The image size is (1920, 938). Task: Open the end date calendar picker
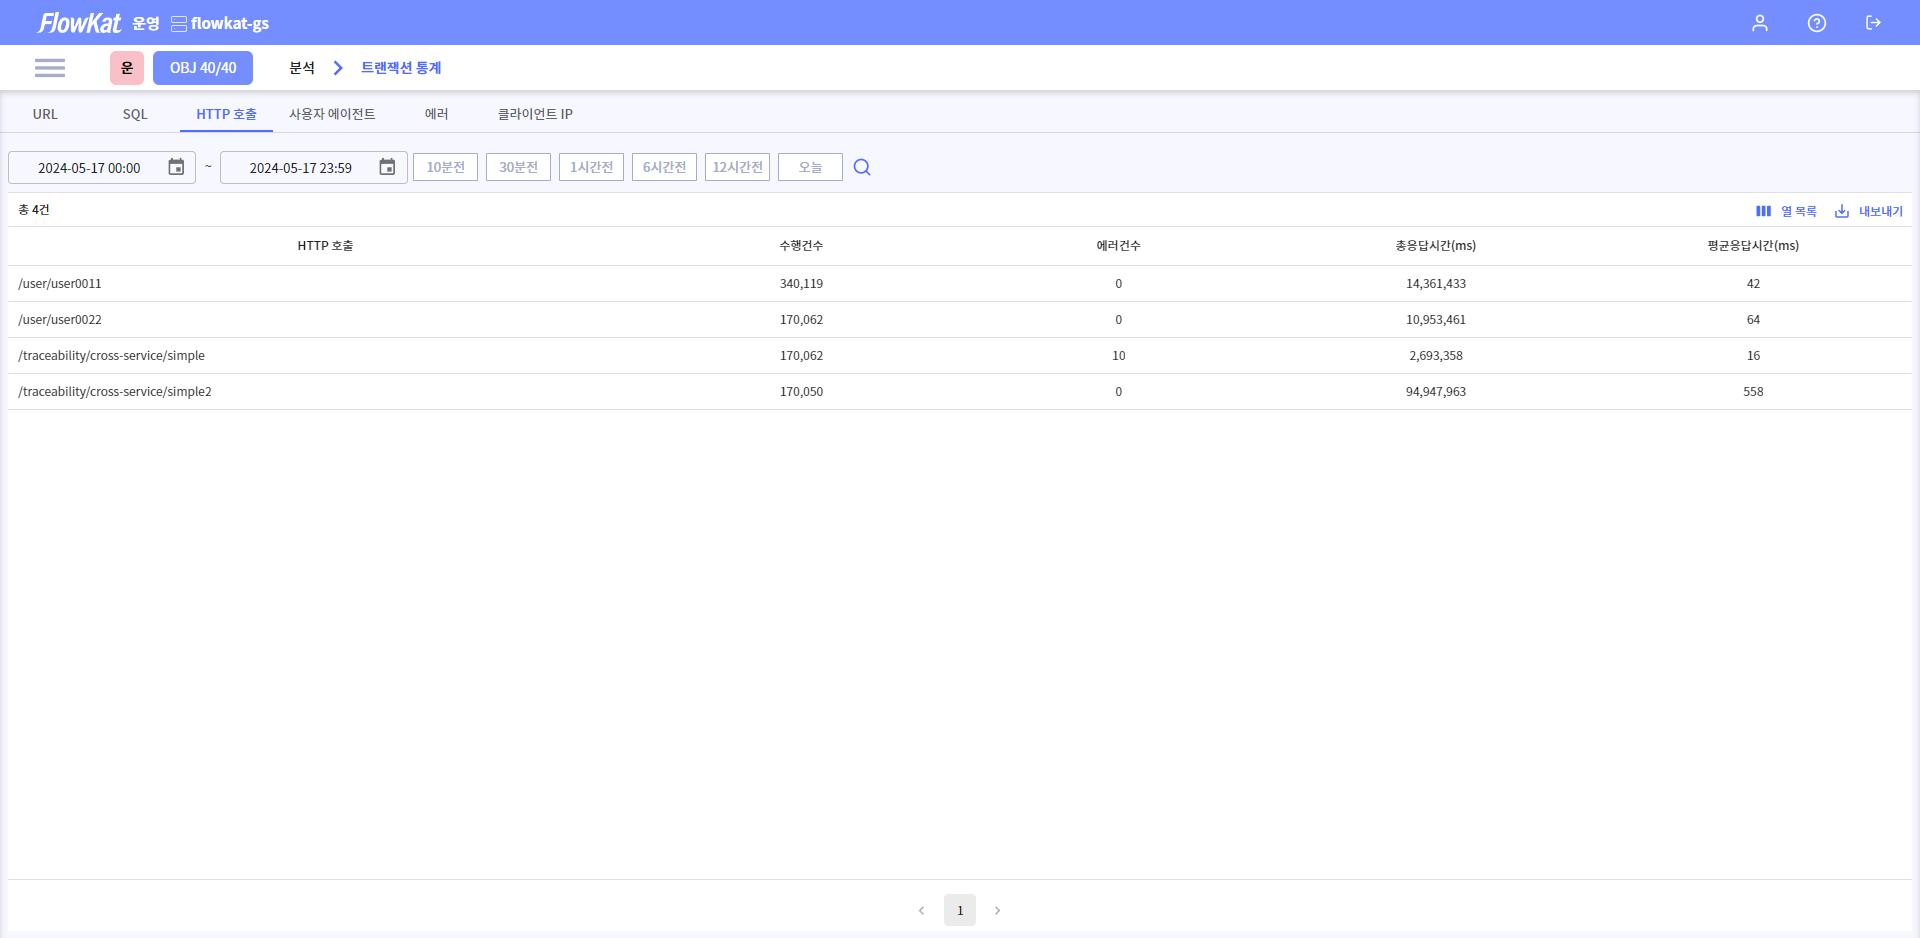[387, 167]
